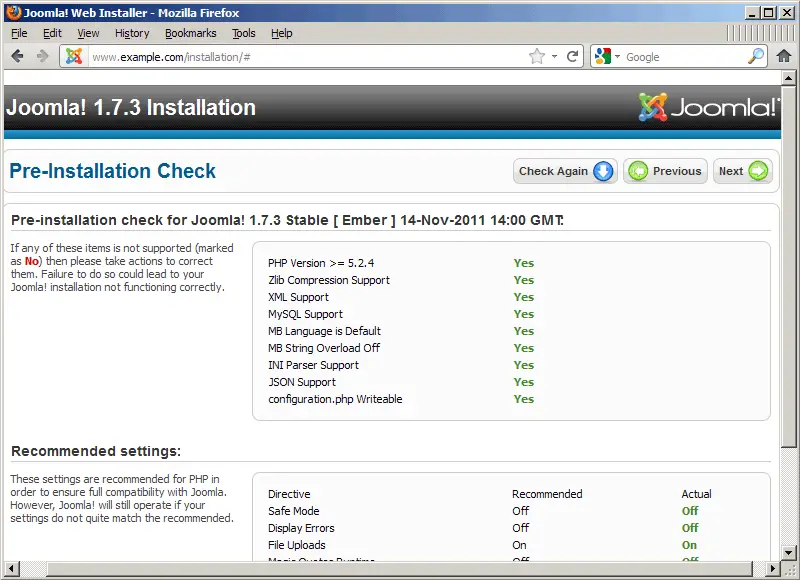This screenshot has height=580, width=800.
Task: Go forward using the browser Forward arrow
Action: click(43, 56)
